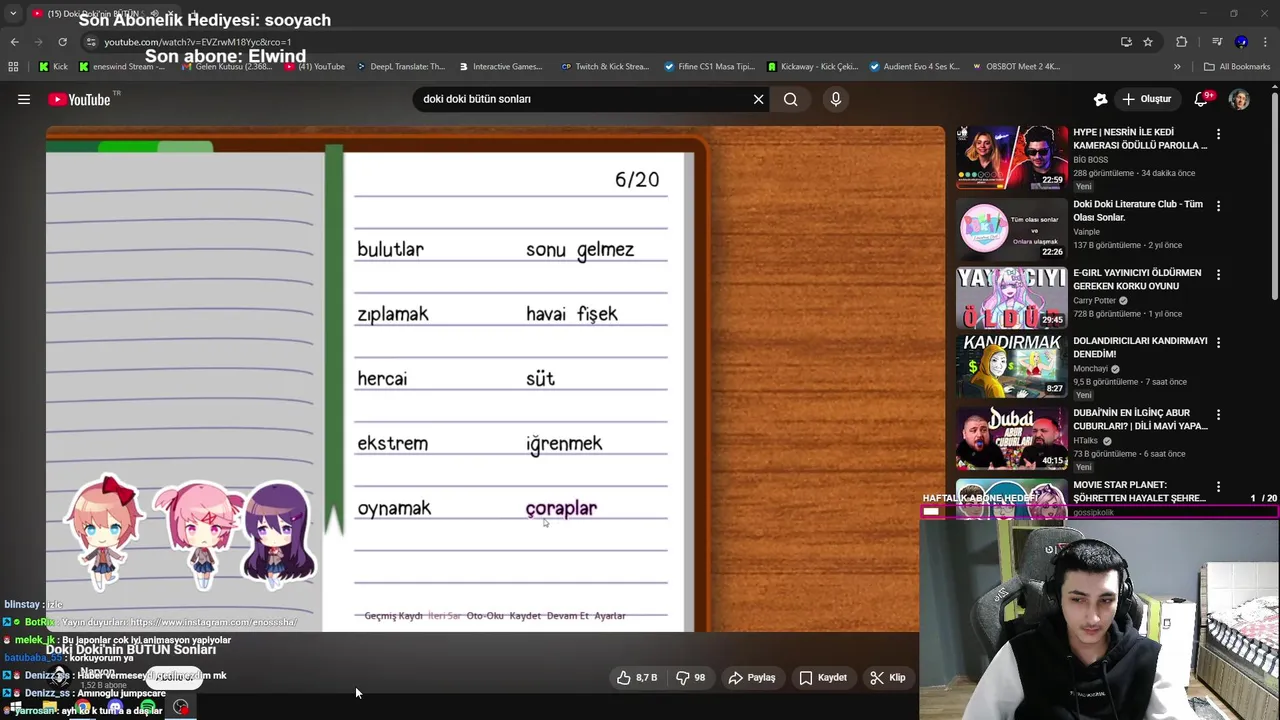The width and height of the screenshot is (1280, 720).
Task: Open Discord from the Windows taskbar
Action: pos(115,708)
